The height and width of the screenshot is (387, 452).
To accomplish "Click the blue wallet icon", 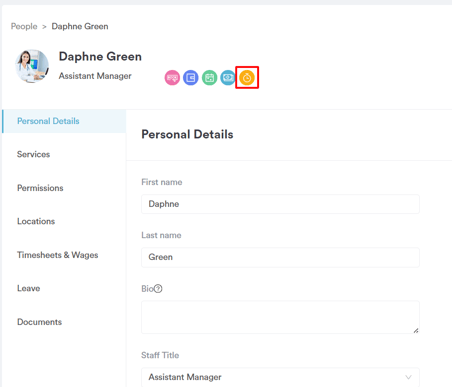I will pyautogui.click(x=191, y=78).
